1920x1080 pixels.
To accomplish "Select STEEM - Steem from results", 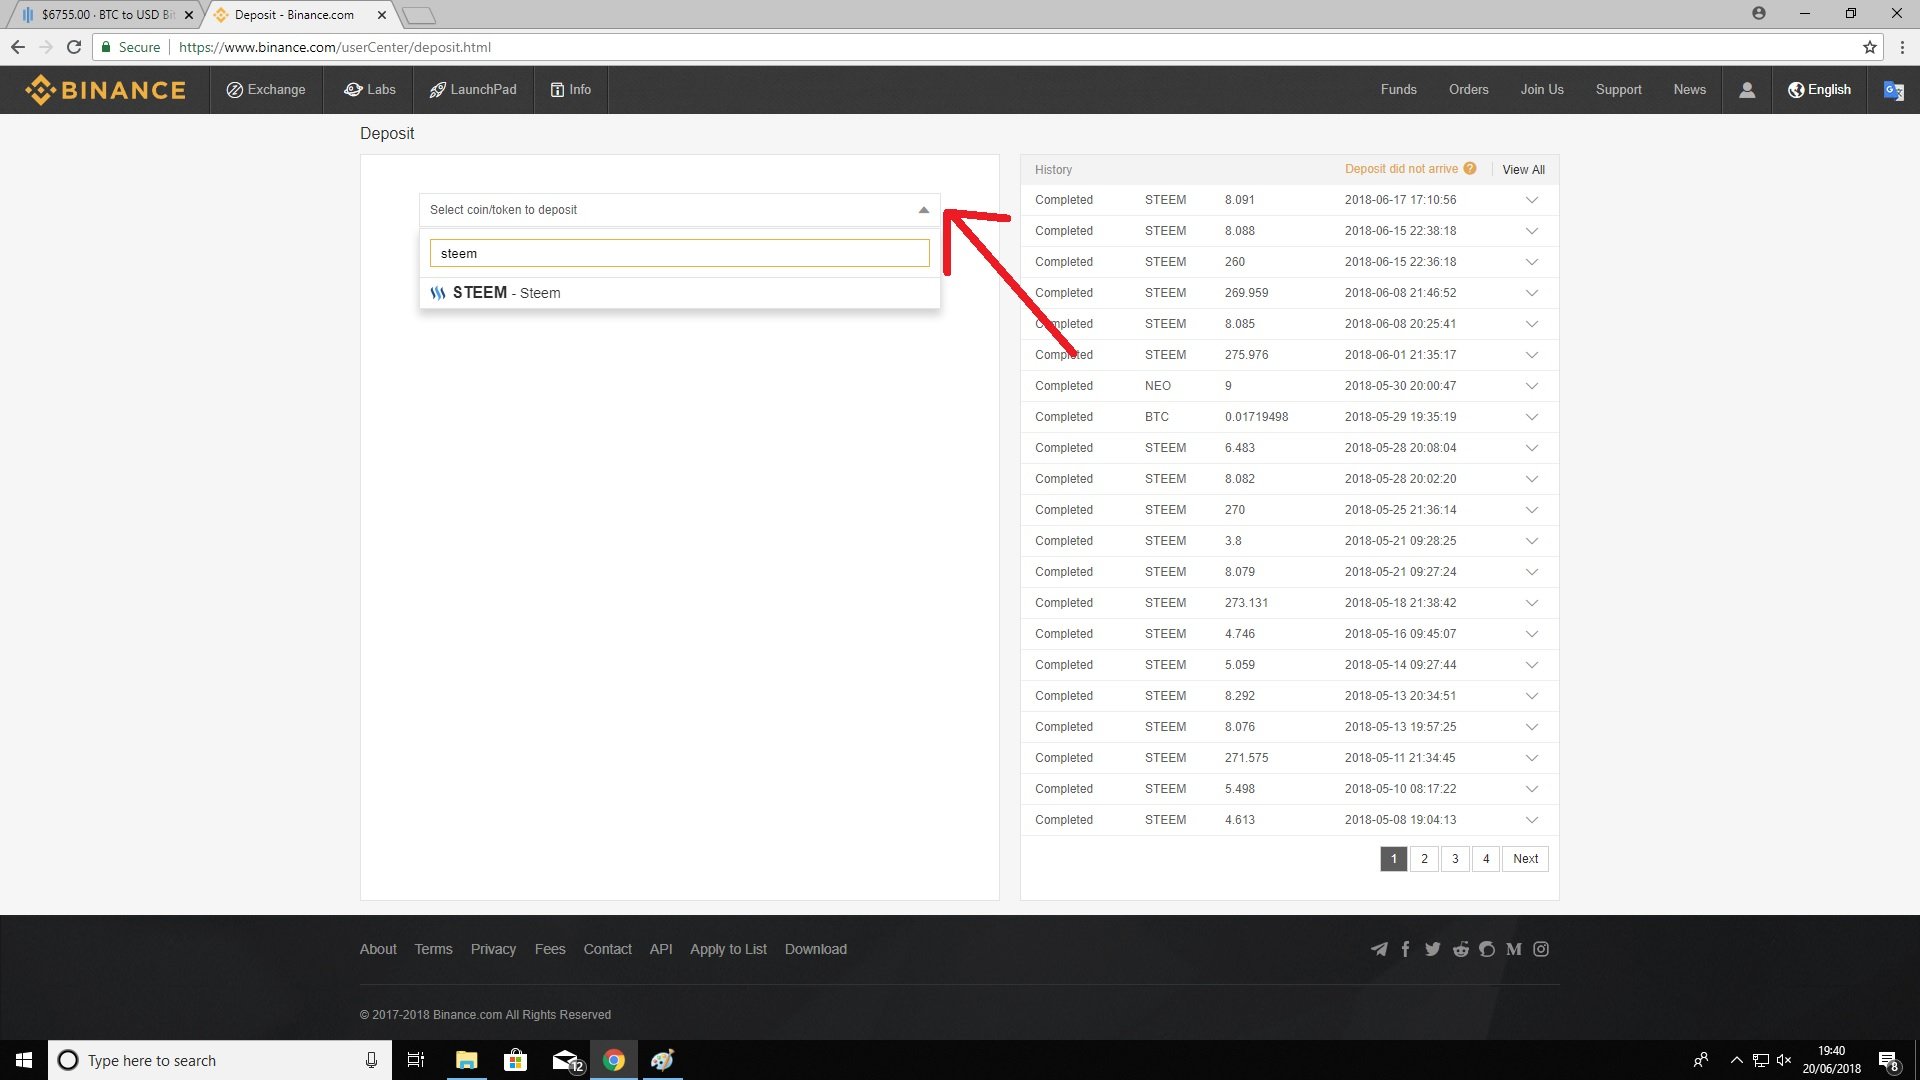I will tap(506, 293).
